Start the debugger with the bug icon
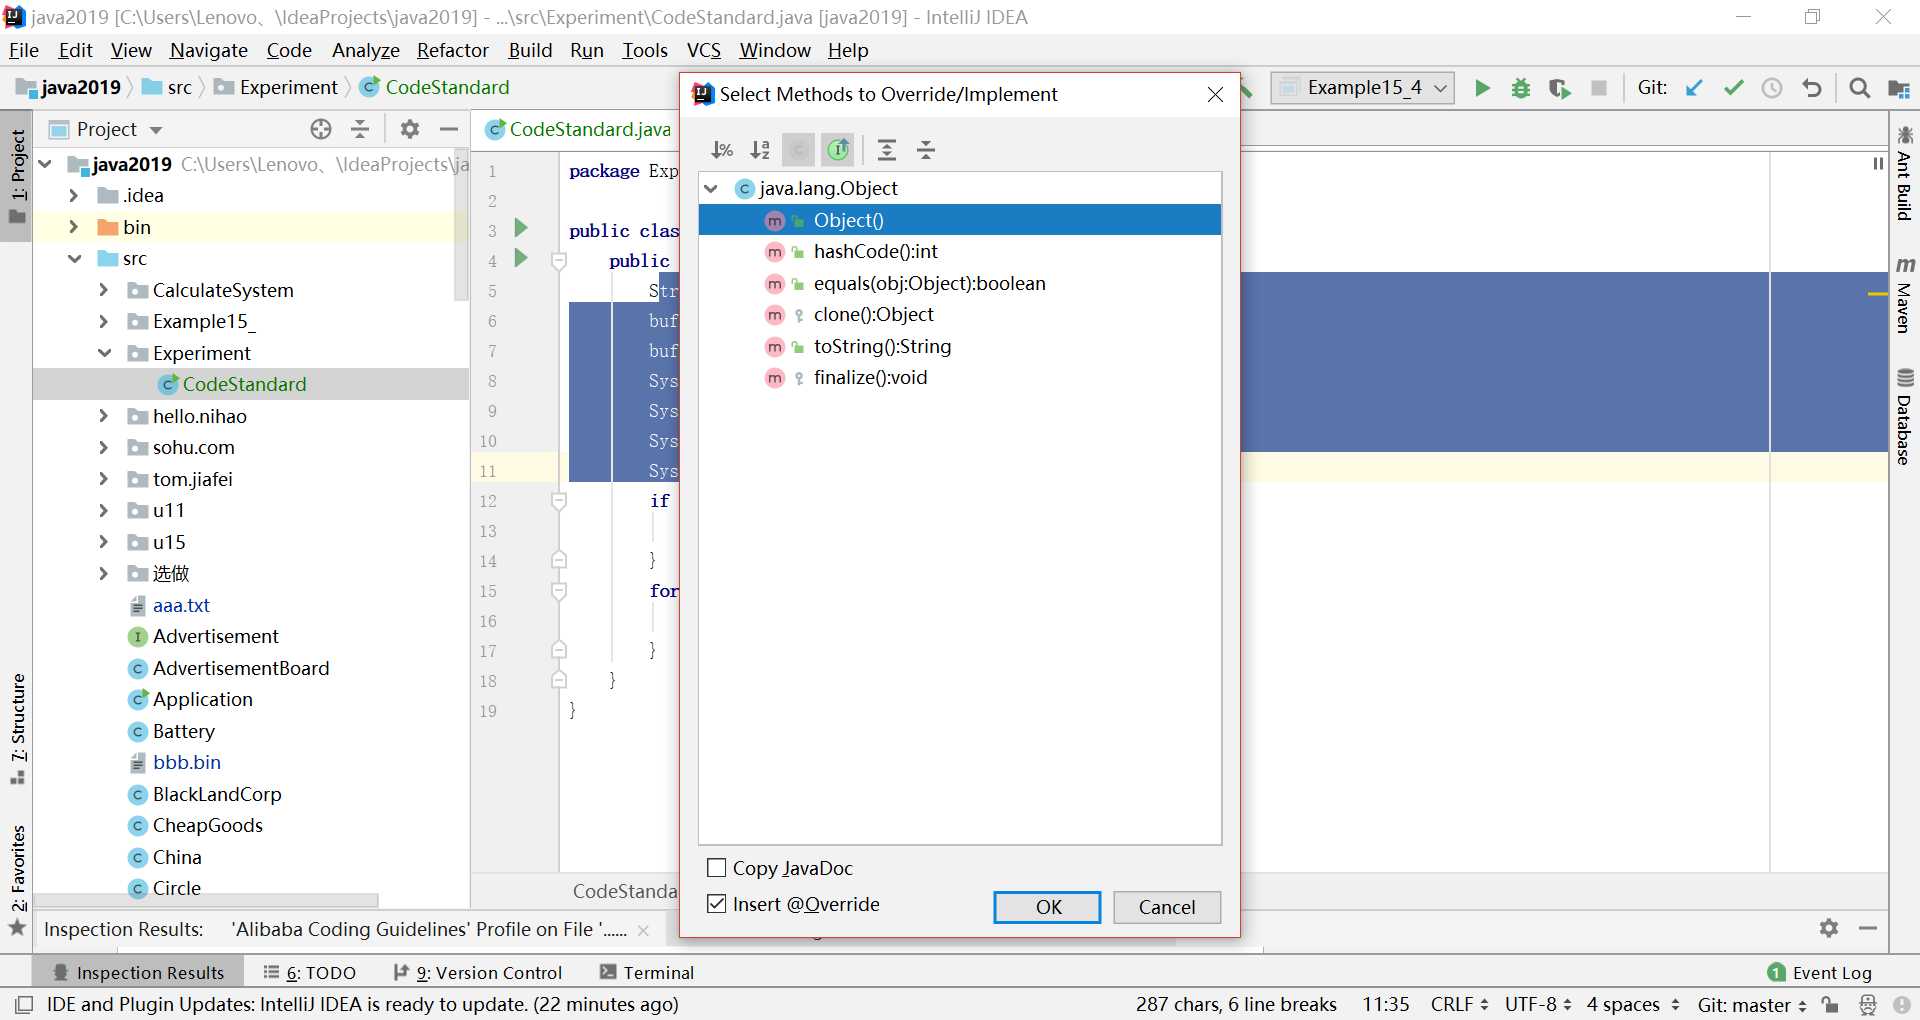Image resolution: width=1920 pixels, height=1020 pixels. click(x=1521, y=88)
